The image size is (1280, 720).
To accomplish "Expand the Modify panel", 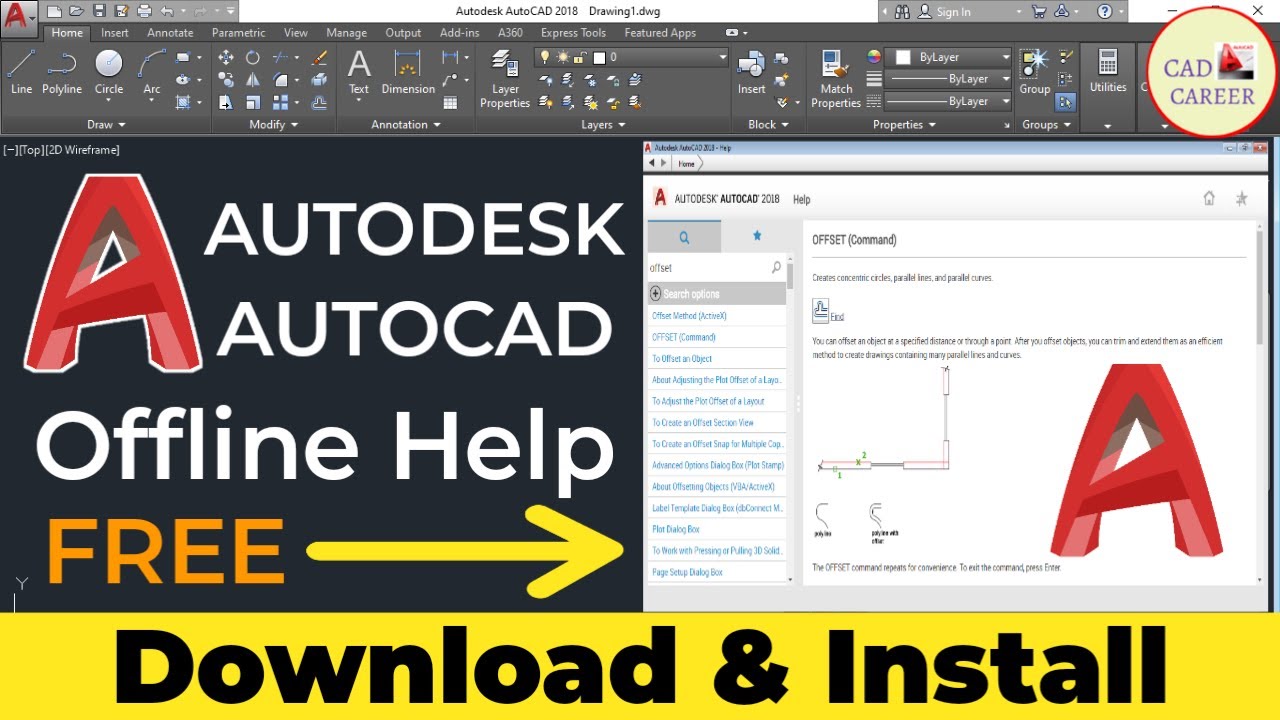I will tap(274, 124).
